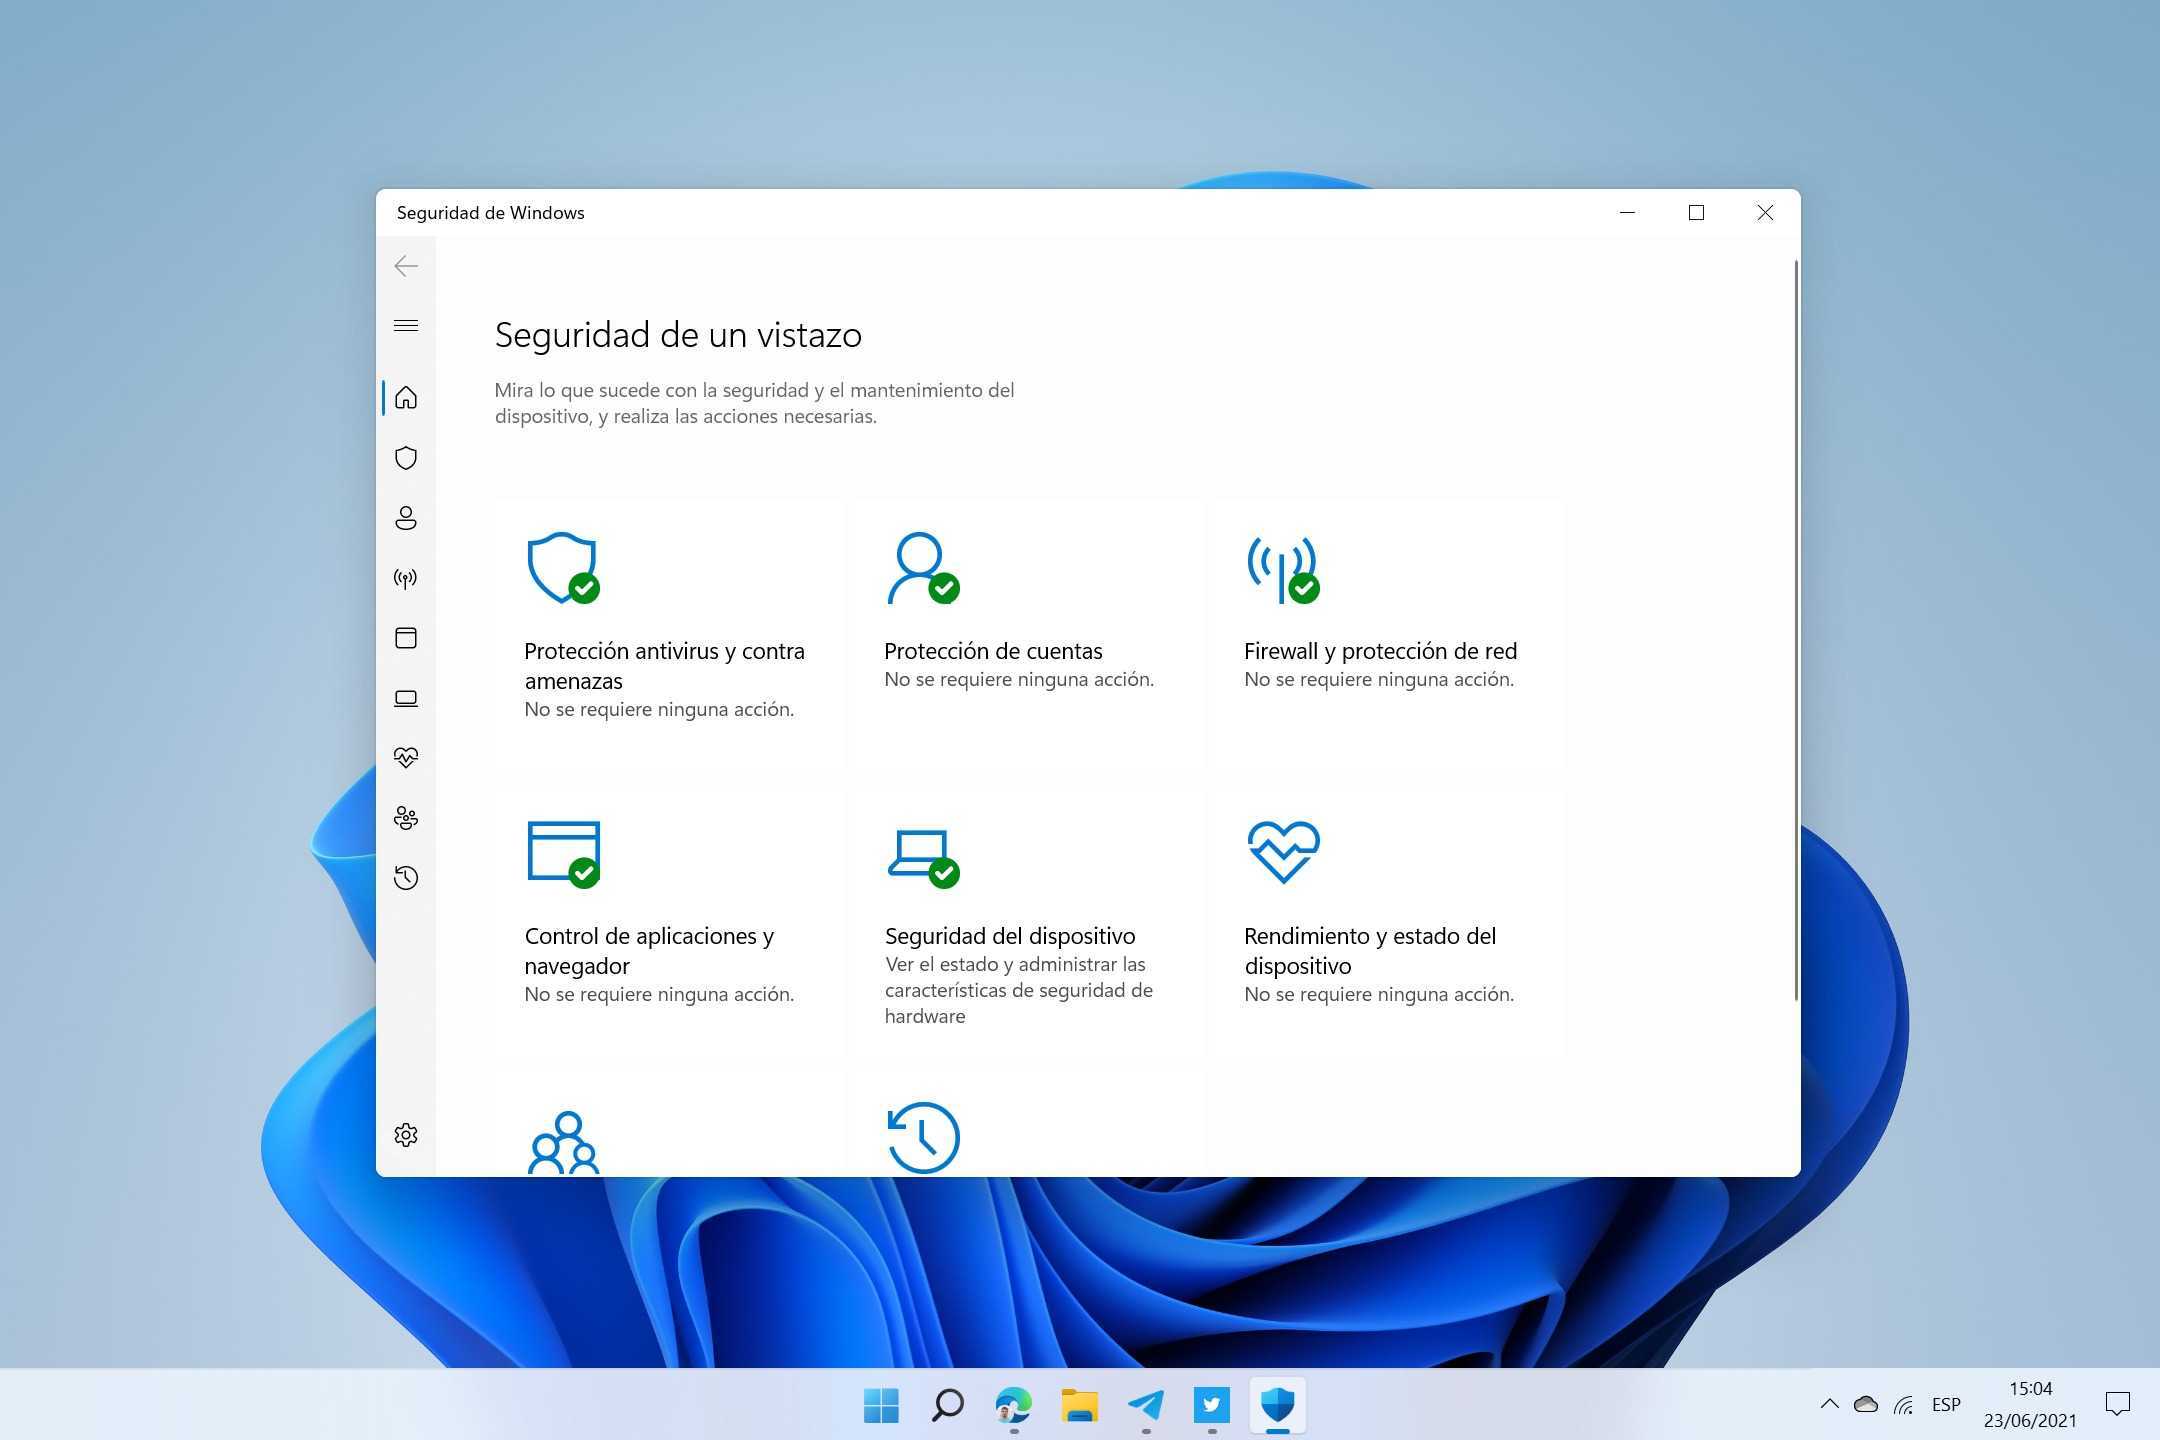Select the Home icon in sidebar
The width and height of the screenshot is (2160, 1440).
405,398
